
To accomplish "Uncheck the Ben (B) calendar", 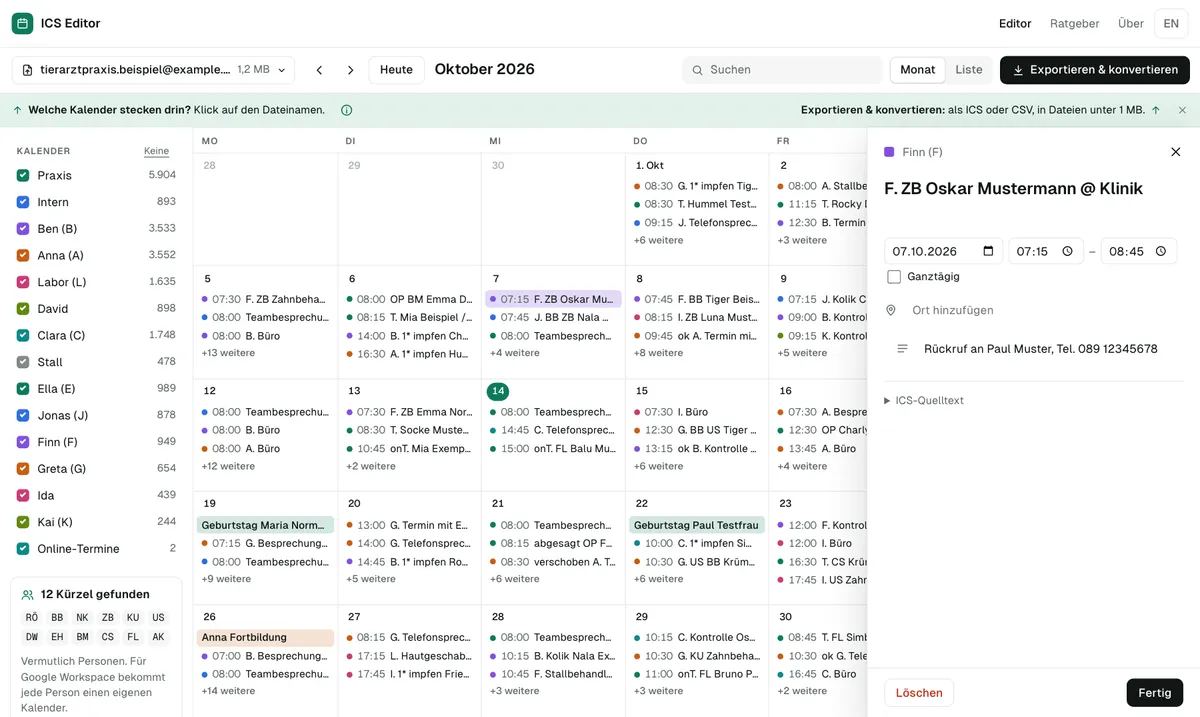I will [x=23, y=228].
